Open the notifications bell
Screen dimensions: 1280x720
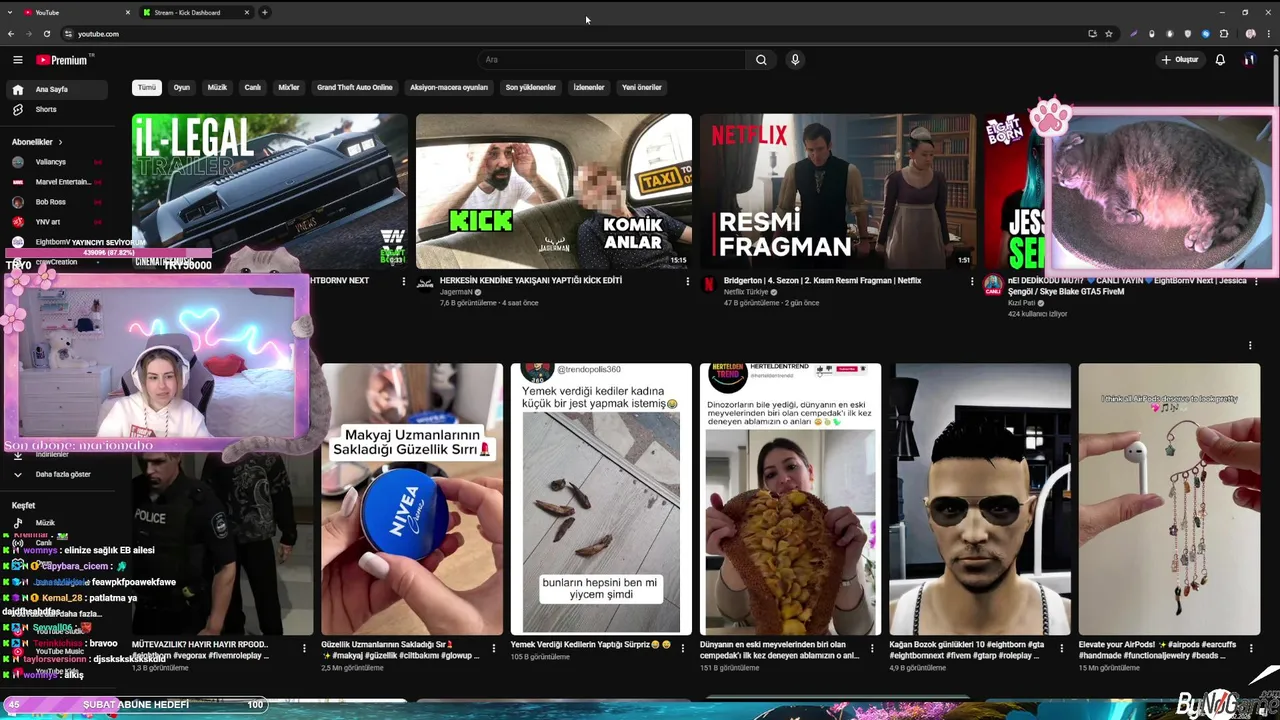pyautogui.click(x=1220, y=60)
